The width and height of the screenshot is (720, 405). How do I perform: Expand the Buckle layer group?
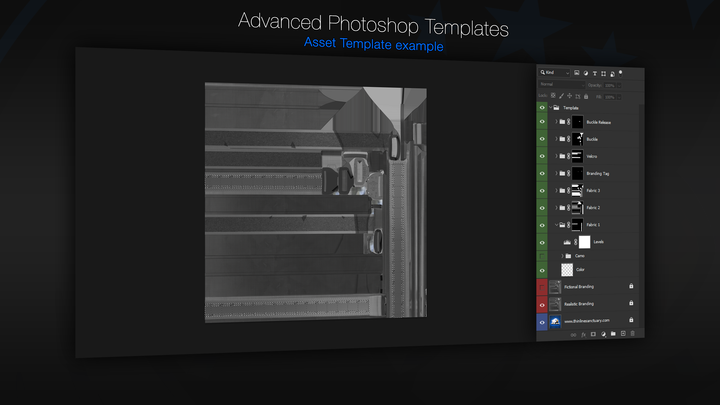pos(556,139)
